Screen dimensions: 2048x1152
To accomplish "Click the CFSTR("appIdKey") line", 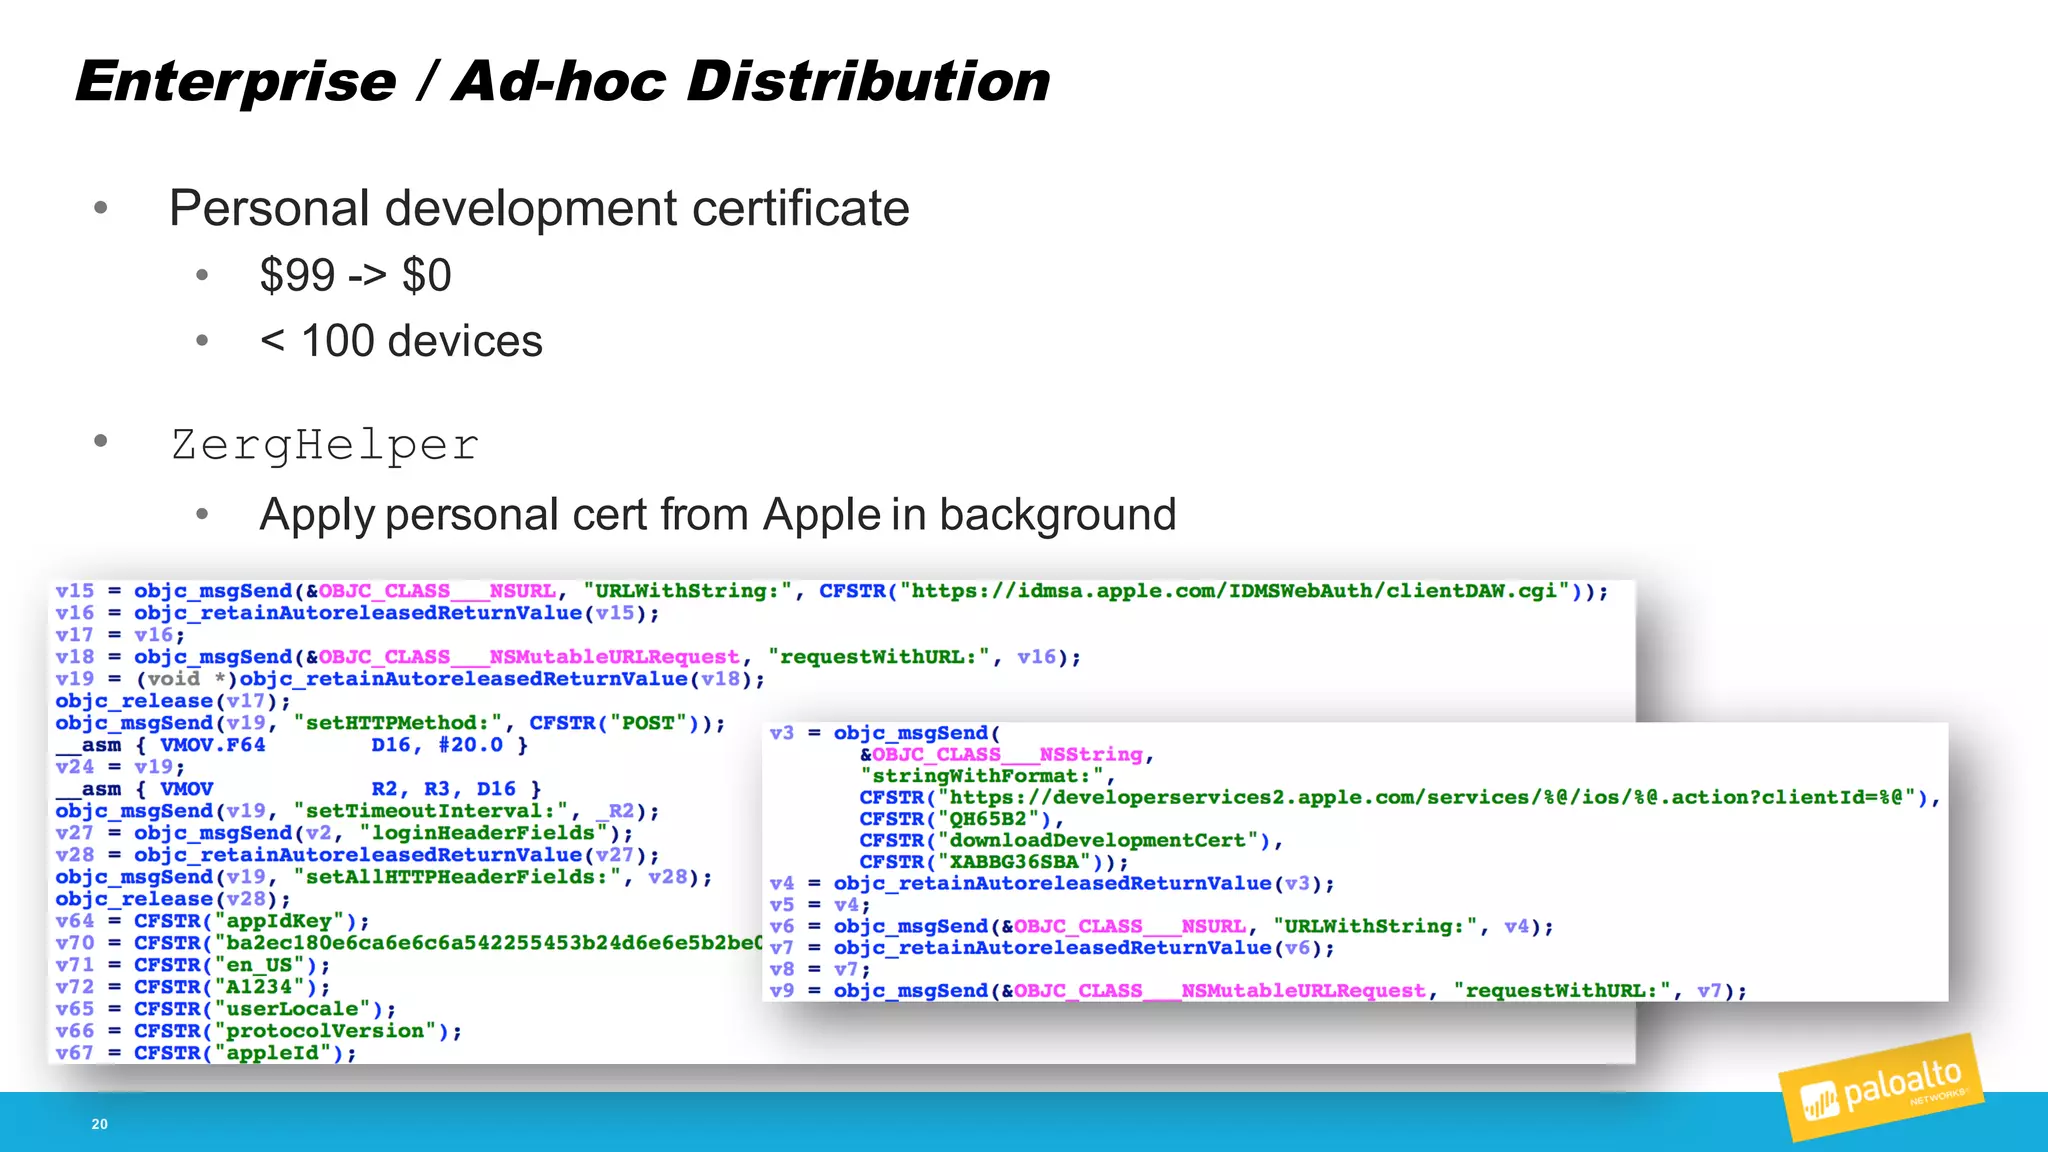I will coord(212,921).
